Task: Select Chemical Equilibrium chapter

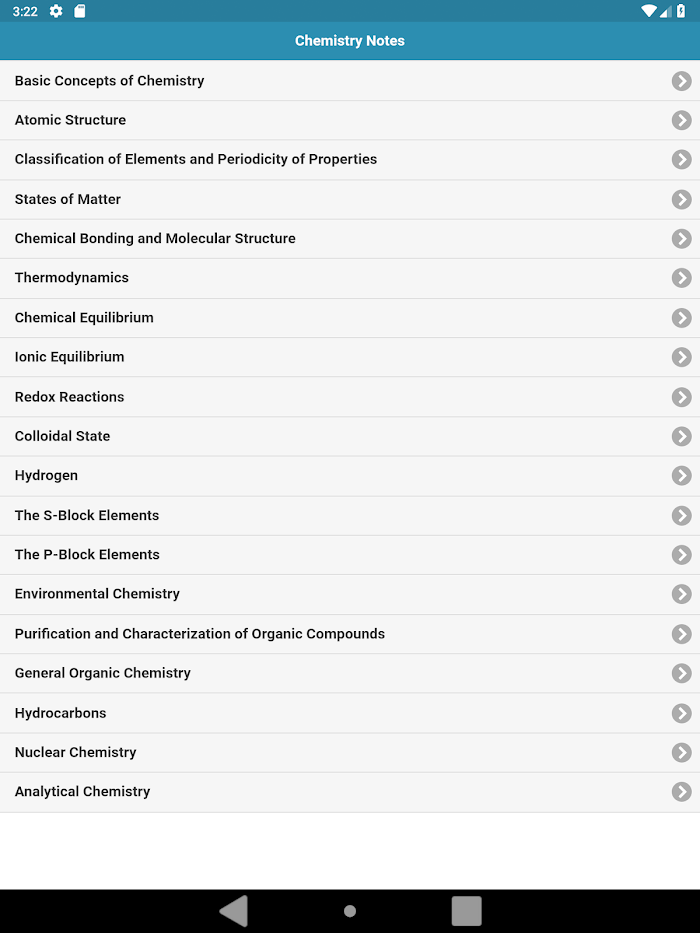Action: (350, 318)
